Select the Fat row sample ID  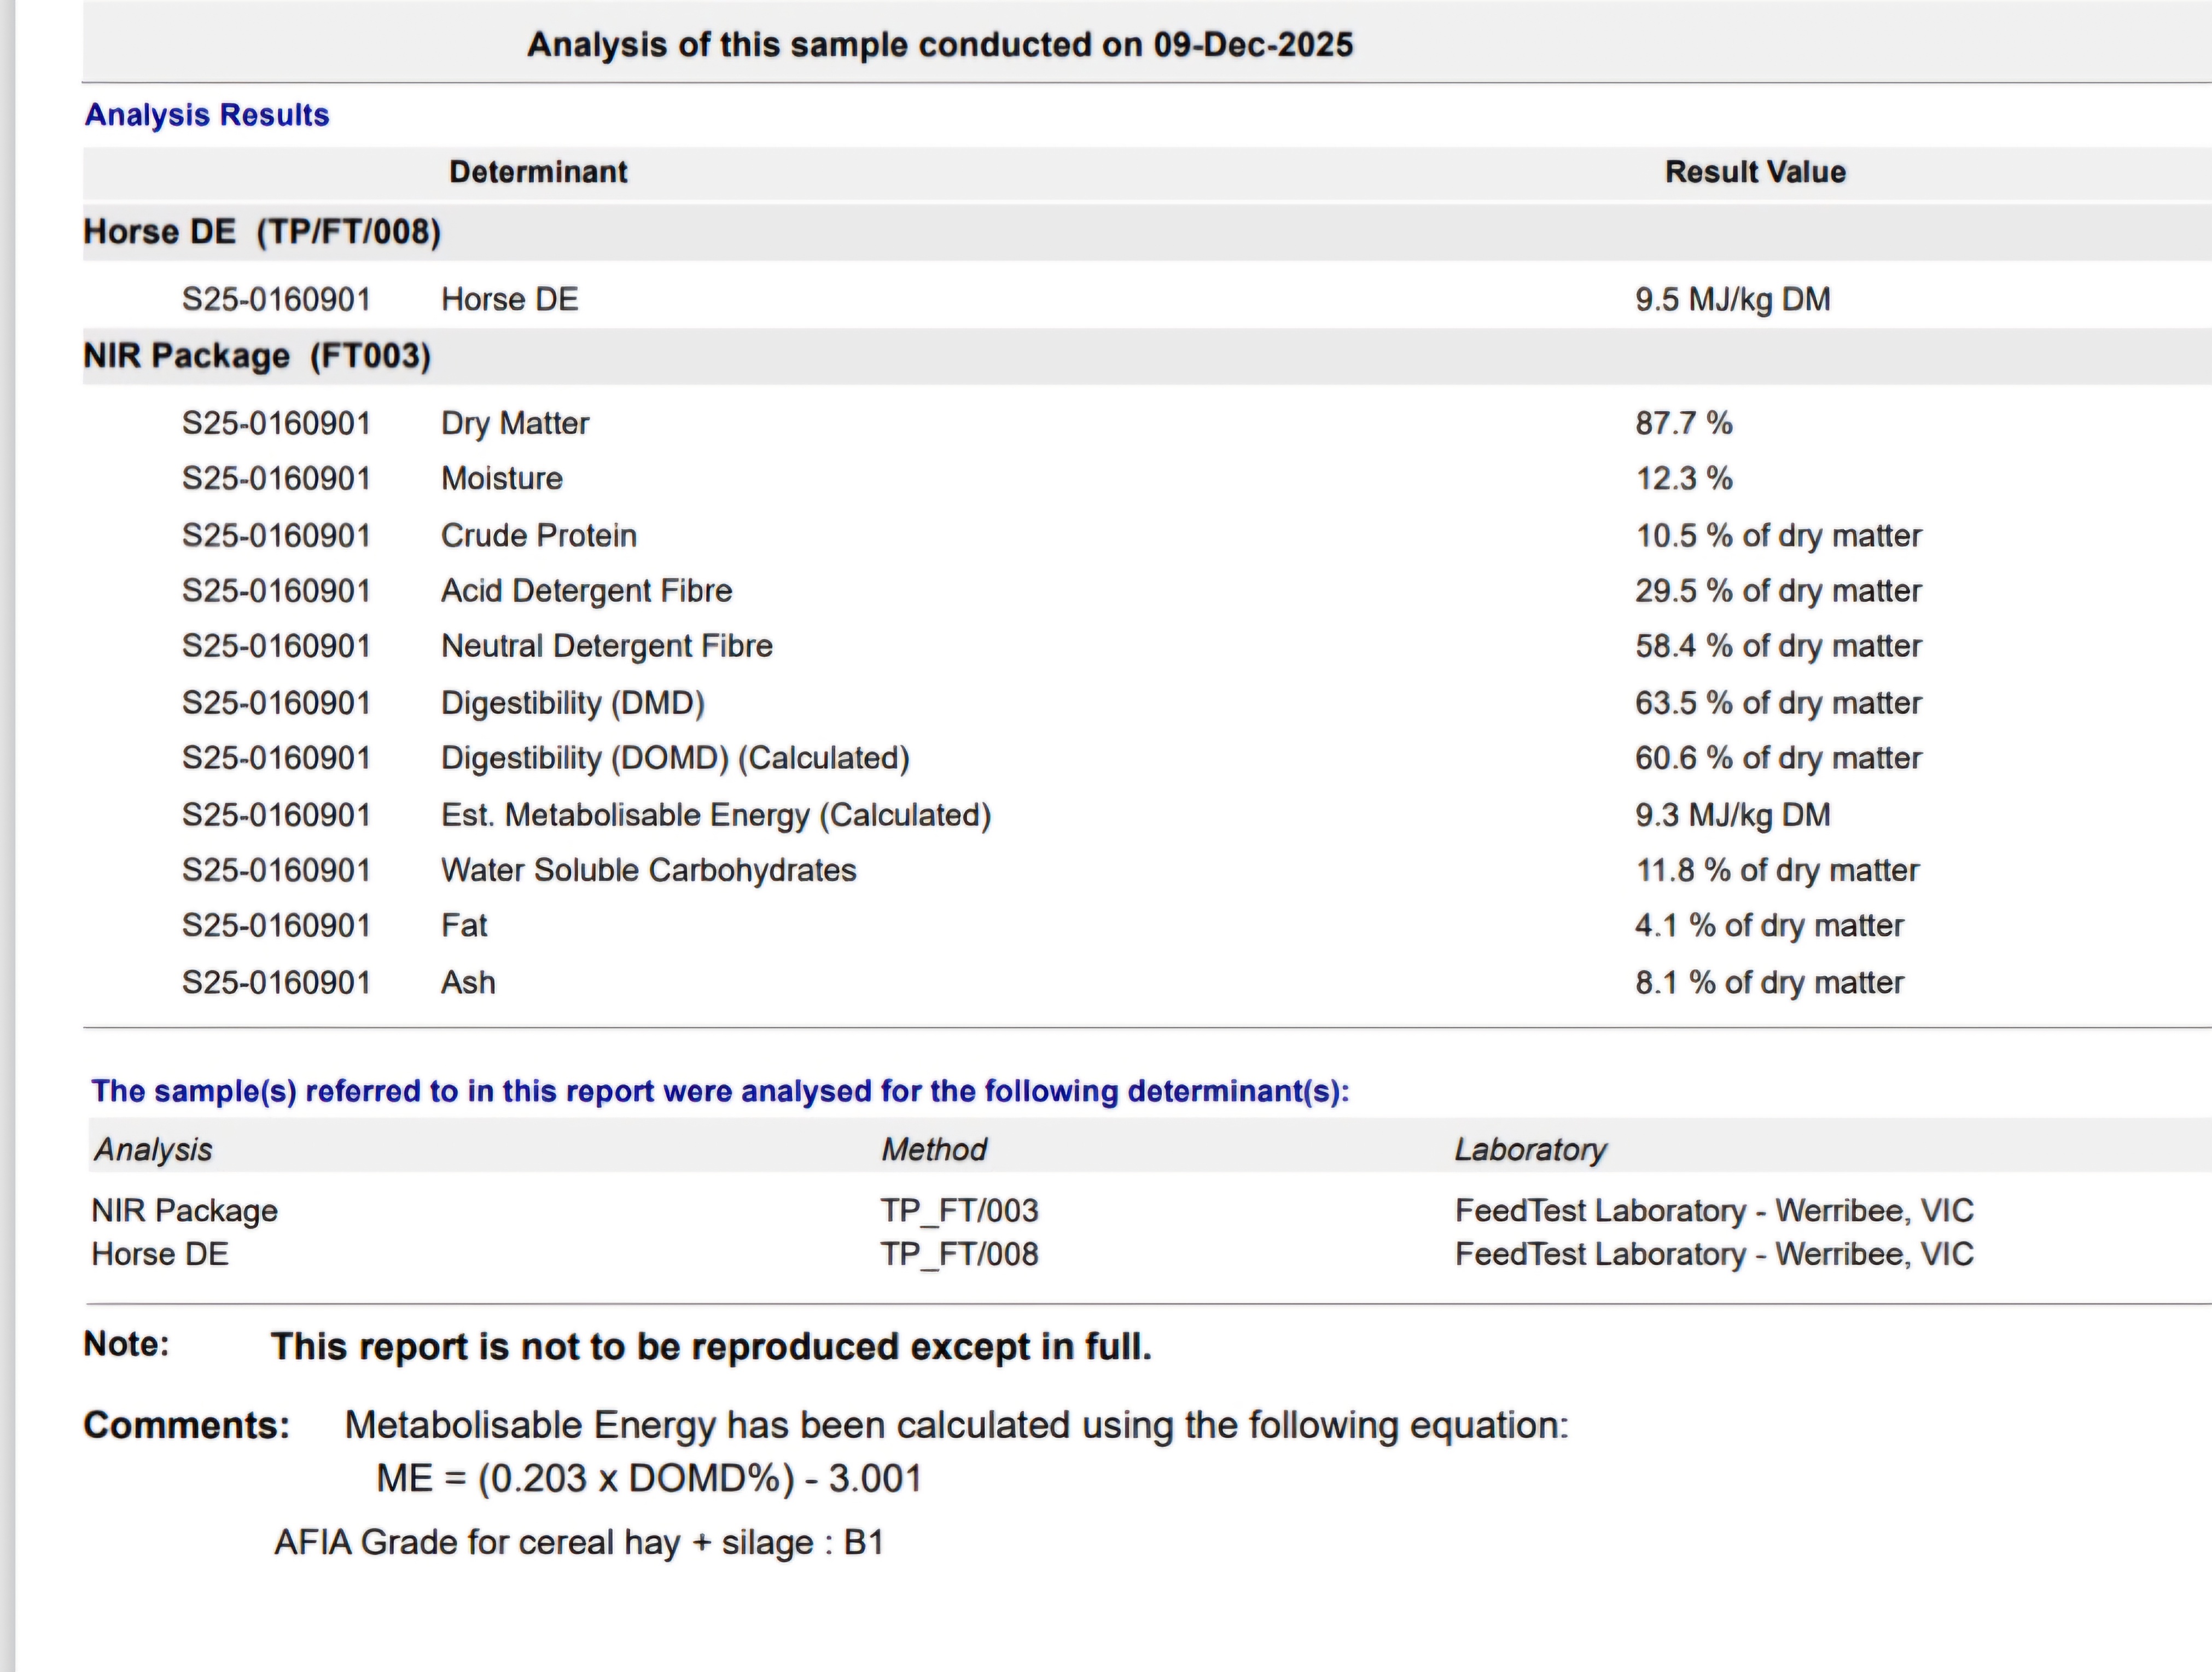276,926
